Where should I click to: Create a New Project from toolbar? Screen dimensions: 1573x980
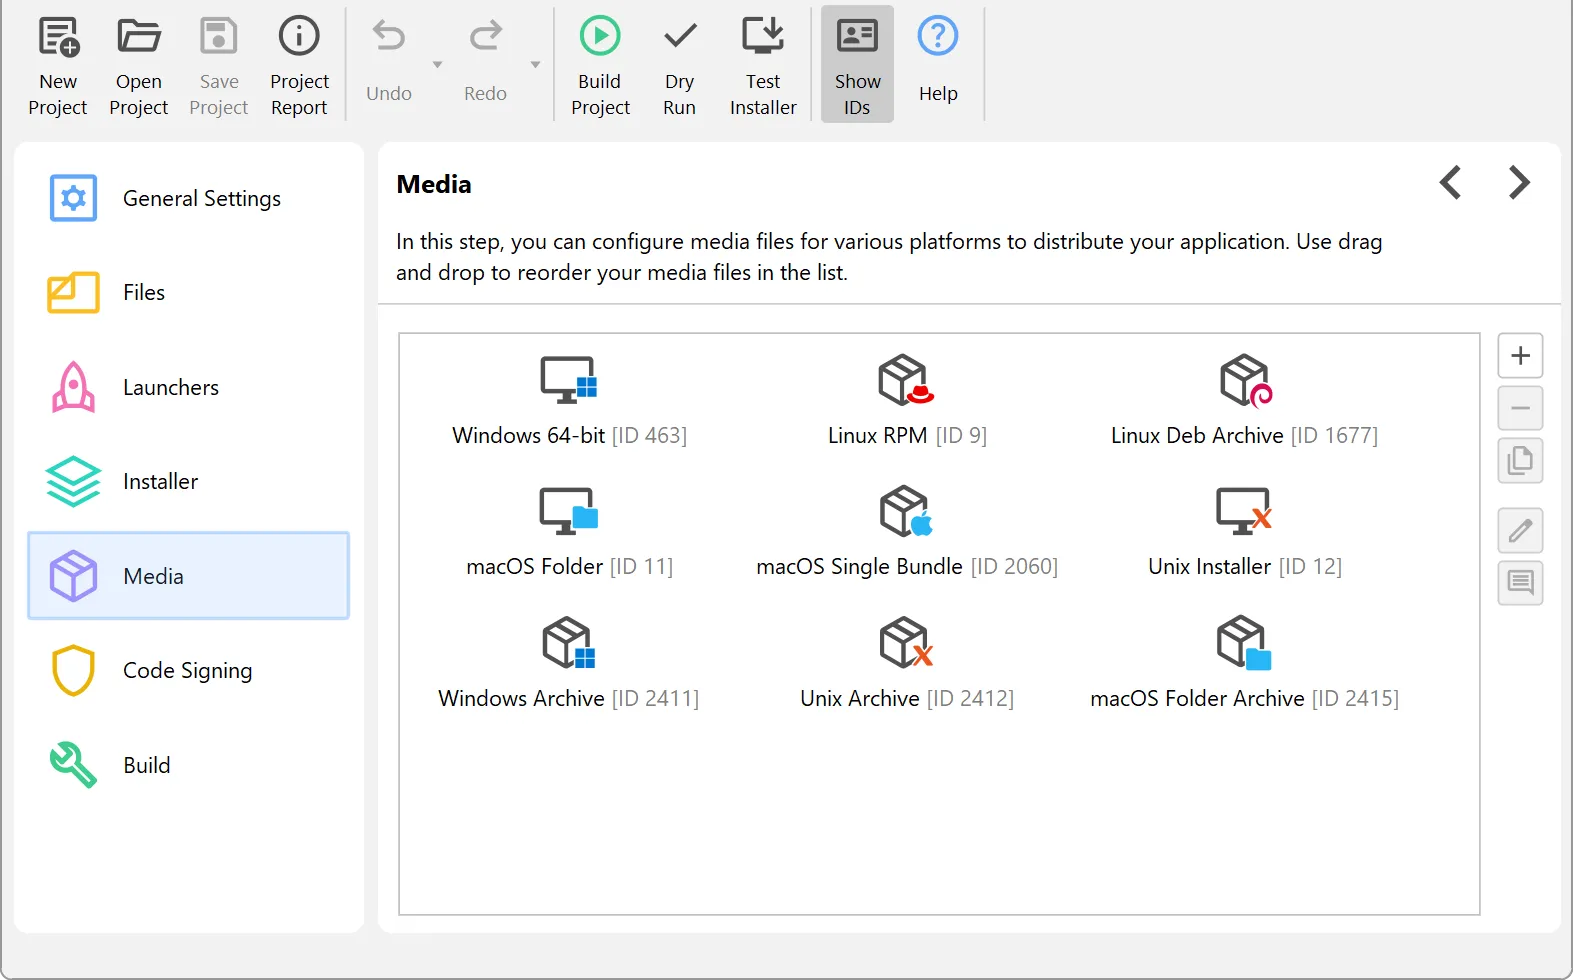[x=58, y=65]
